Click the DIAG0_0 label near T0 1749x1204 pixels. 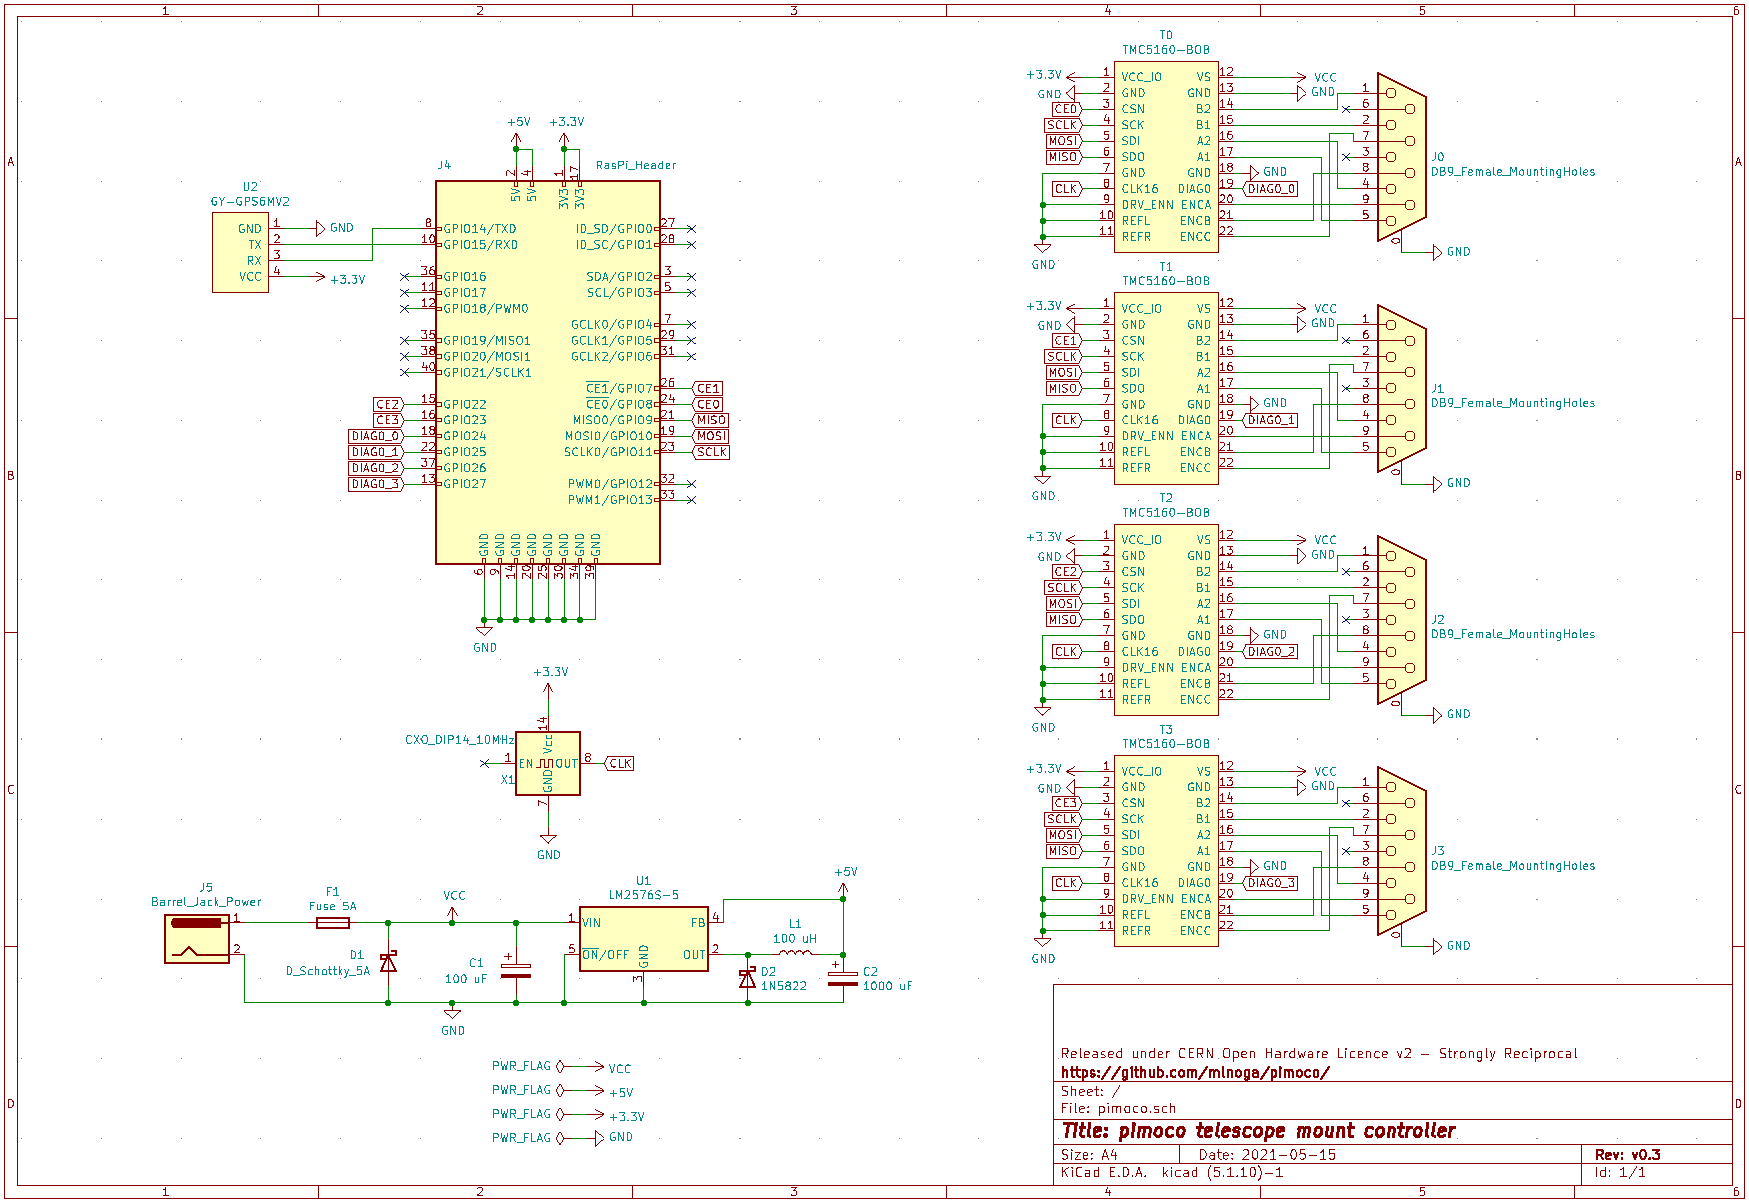click(1271, 189)
